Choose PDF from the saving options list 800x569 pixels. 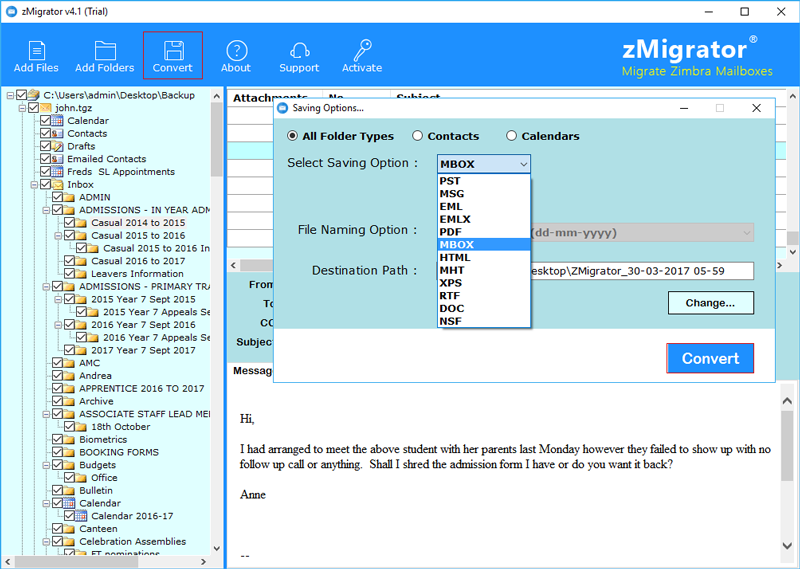tap(484, 232)
